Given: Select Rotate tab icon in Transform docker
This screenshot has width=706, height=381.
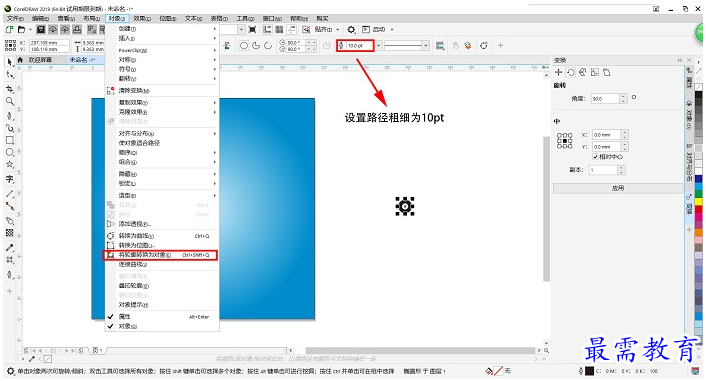Looking at the screenshot, I should point(570,73).
